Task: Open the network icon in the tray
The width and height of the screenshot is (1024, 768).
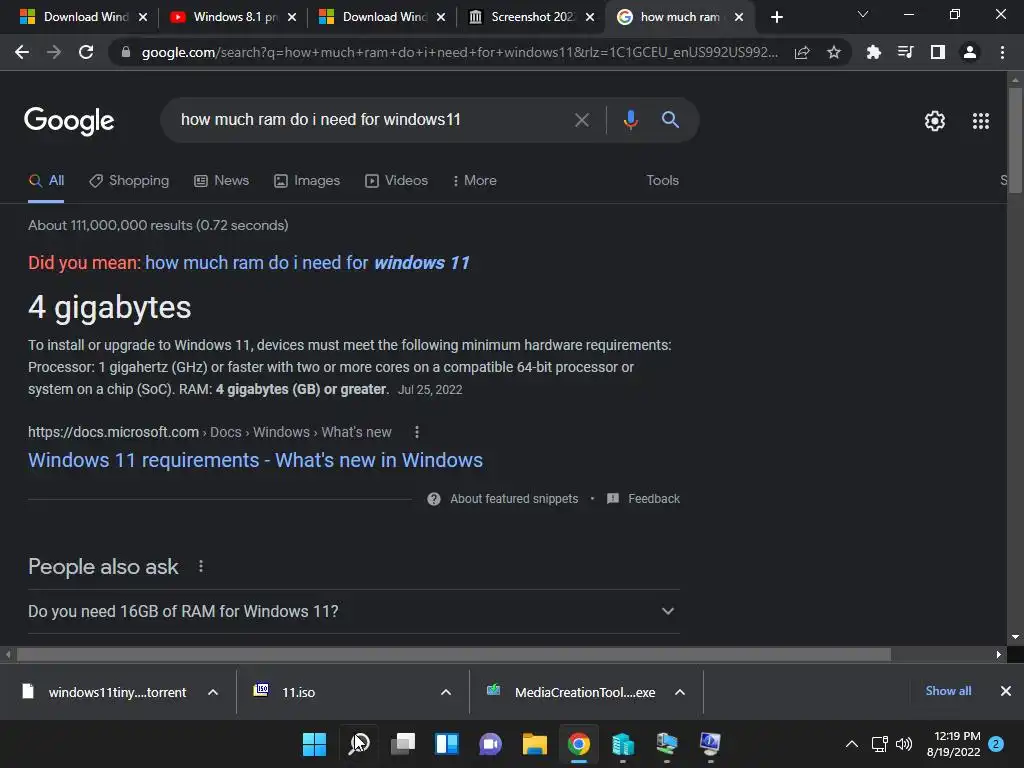Action: click(879, 744)
